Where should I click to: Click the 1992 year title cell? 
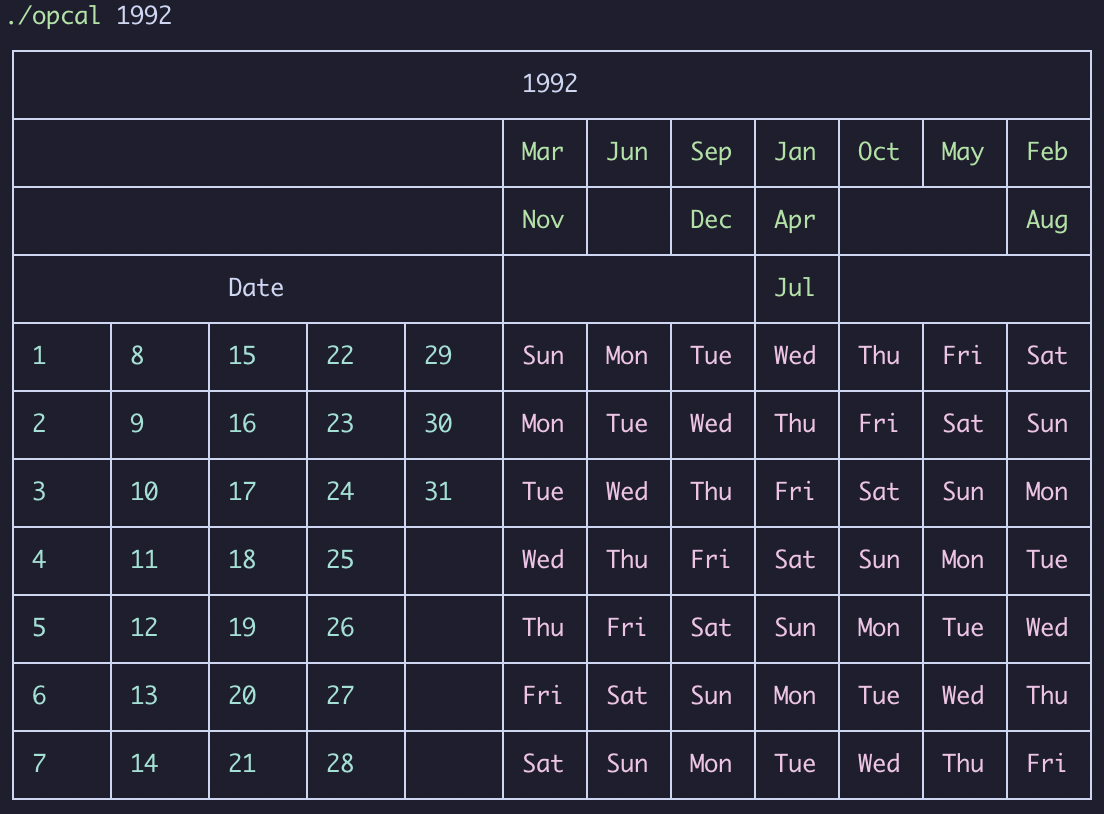550,84
